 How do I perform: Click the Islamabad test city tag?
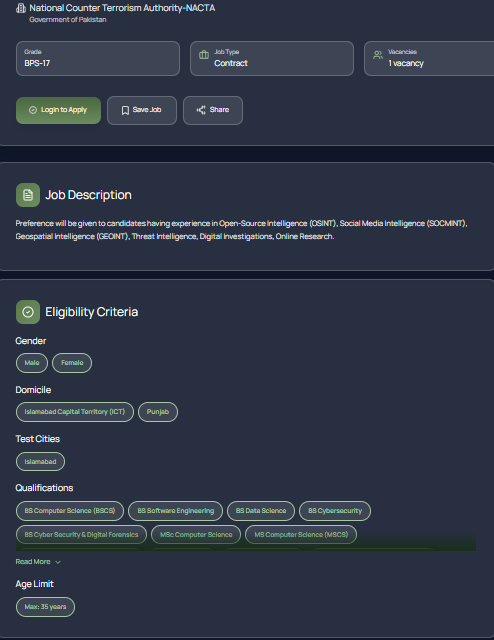40,462
